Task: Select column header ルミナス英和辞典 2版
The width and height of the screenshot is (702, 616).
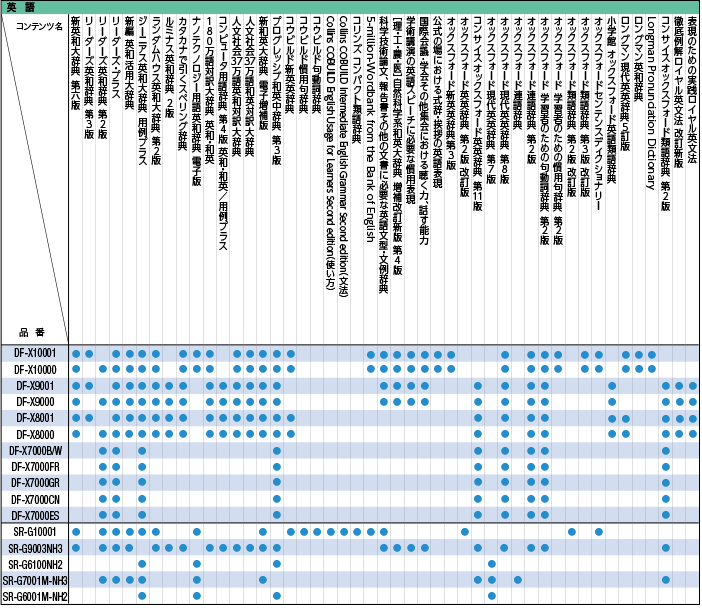Action: tap(169, 68)
